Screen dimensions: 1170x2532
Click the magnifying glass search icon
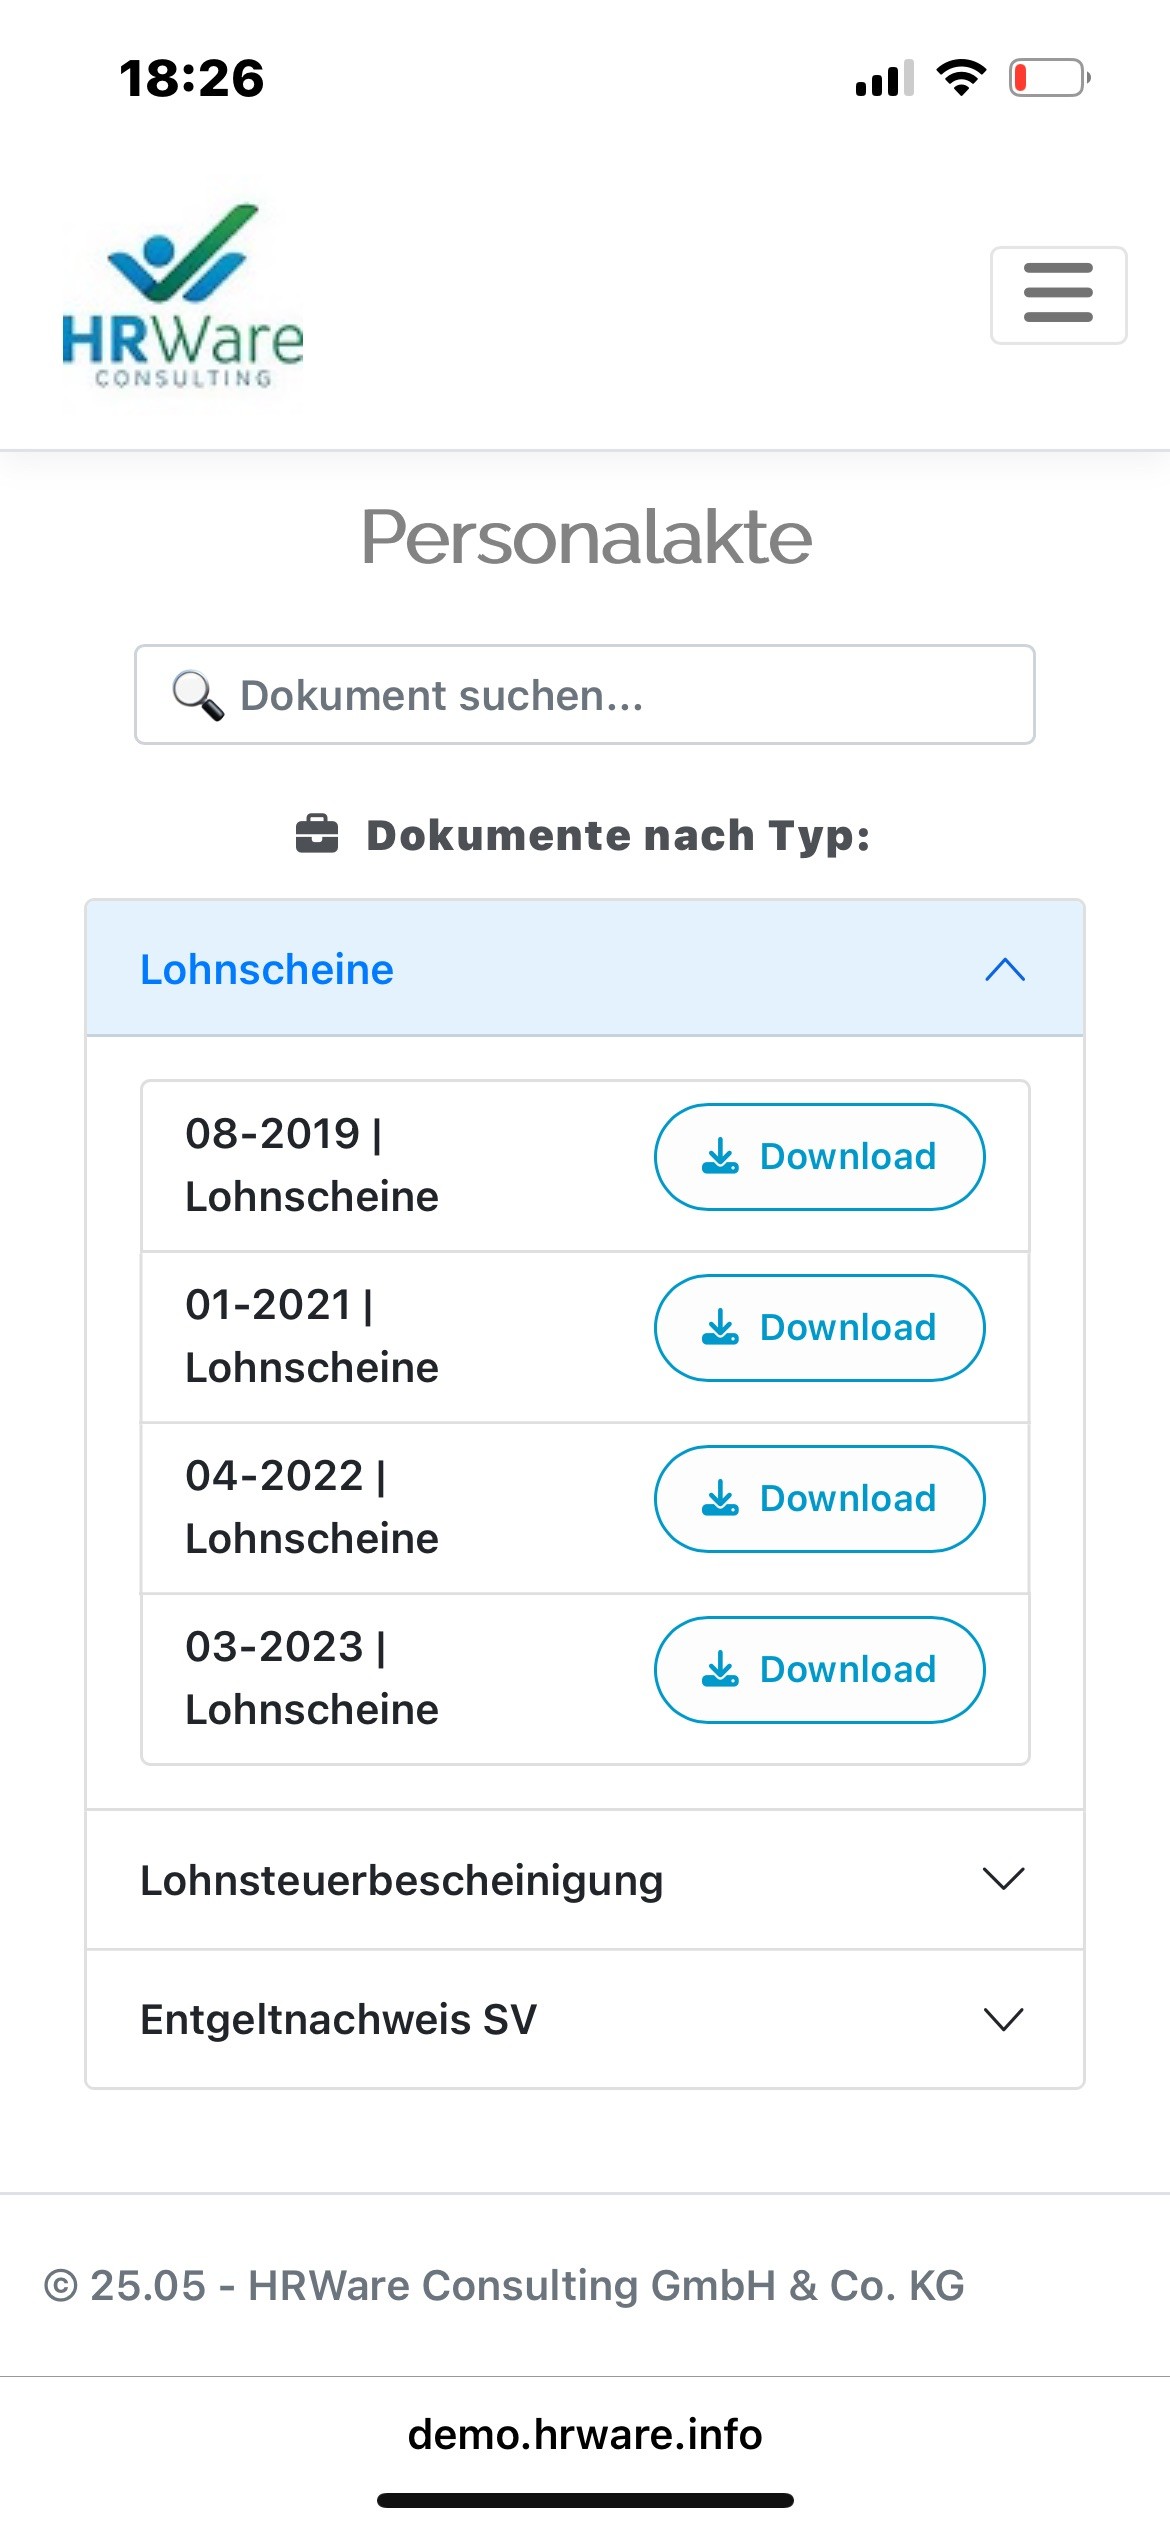[197, 695]
